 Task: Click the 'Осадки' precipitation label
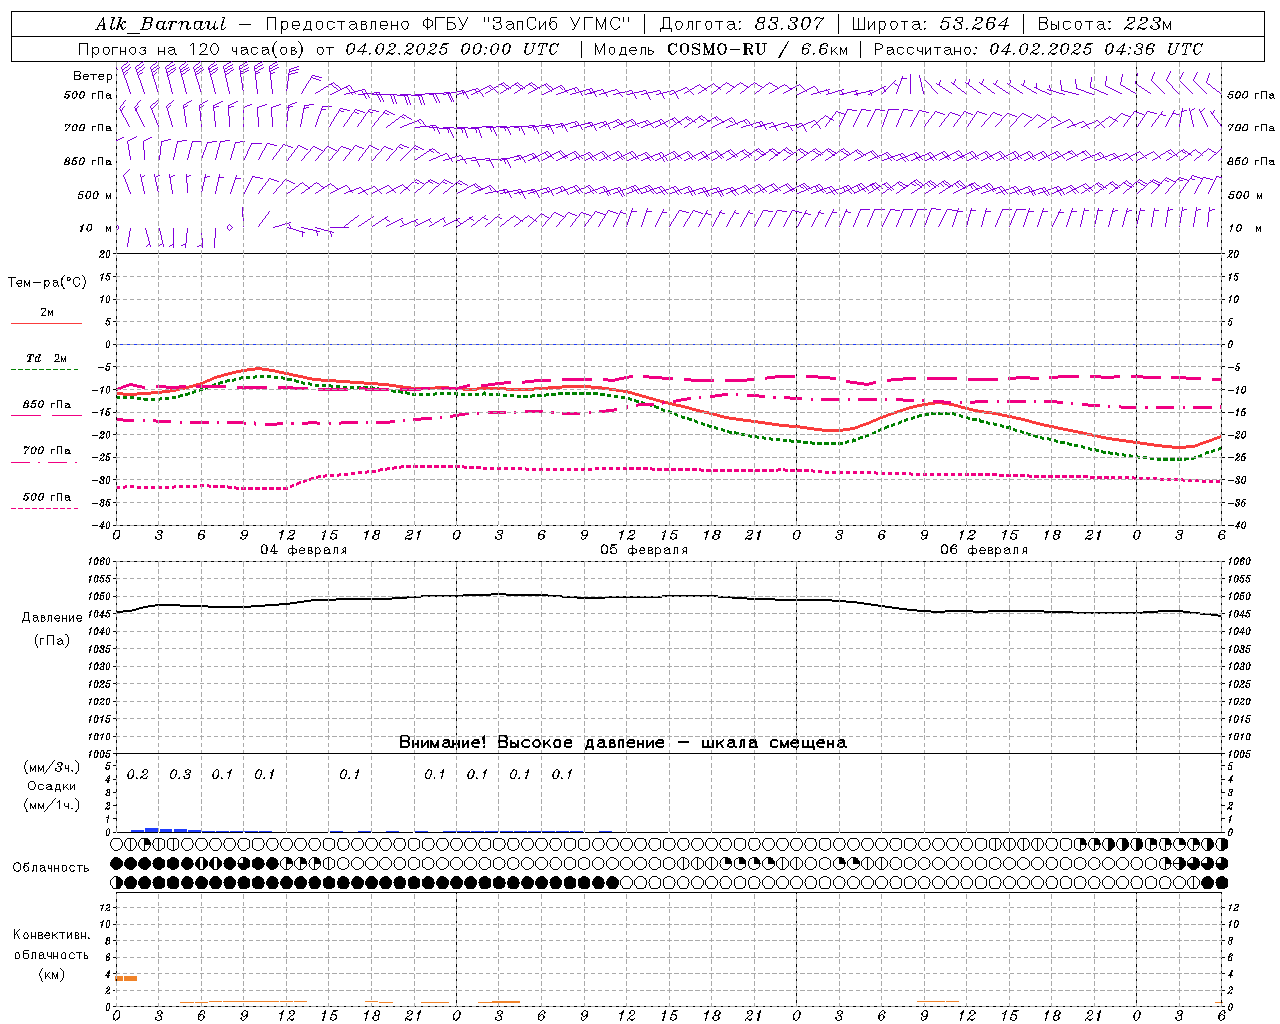[52, 786]
